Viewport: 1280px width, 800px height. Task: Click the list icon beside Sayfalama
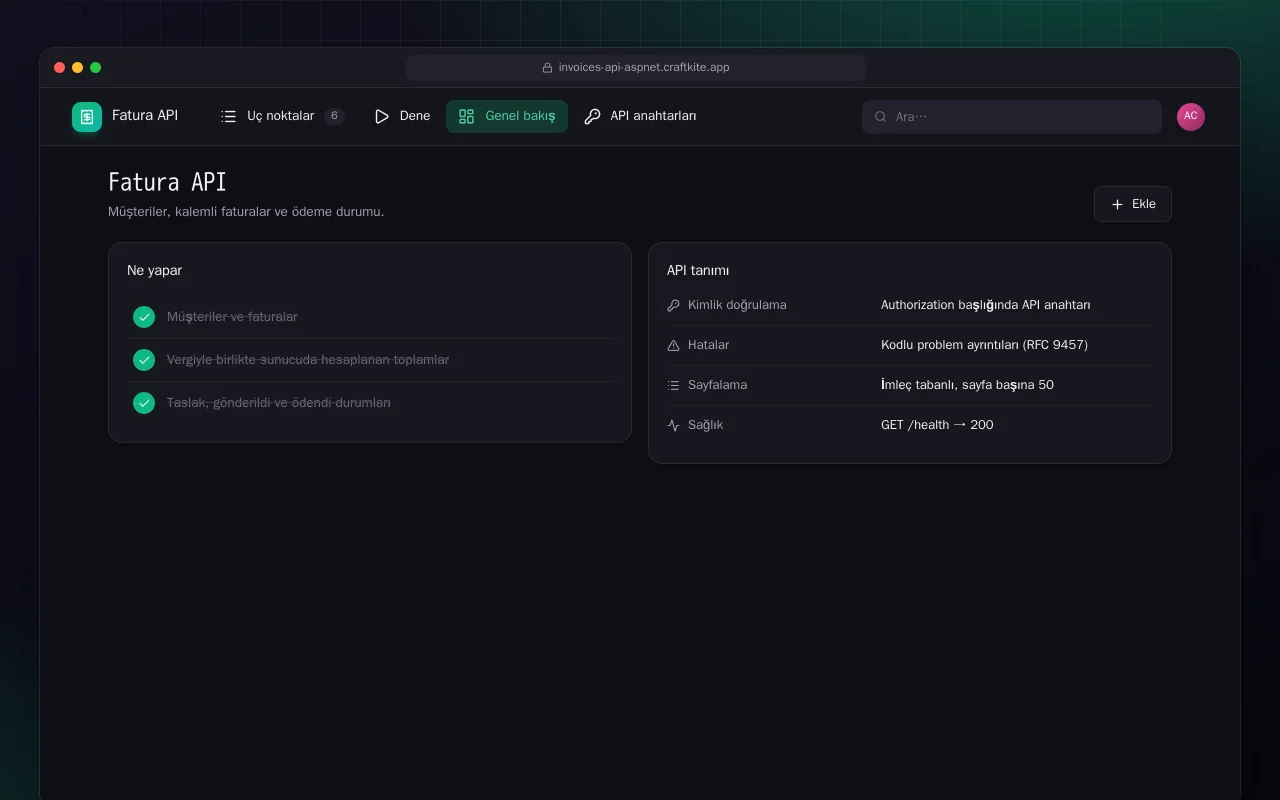[x=673, y=385]
